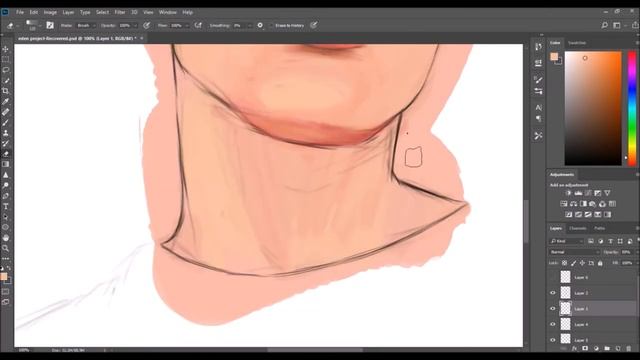Toggle lock transparent pixels
The image size is (640, 360).
click(564, 263)
